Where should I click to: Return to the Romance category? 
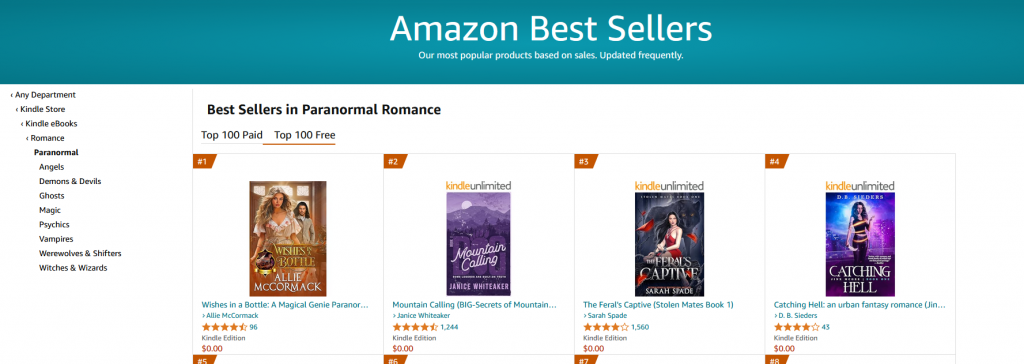click(45, 138)
